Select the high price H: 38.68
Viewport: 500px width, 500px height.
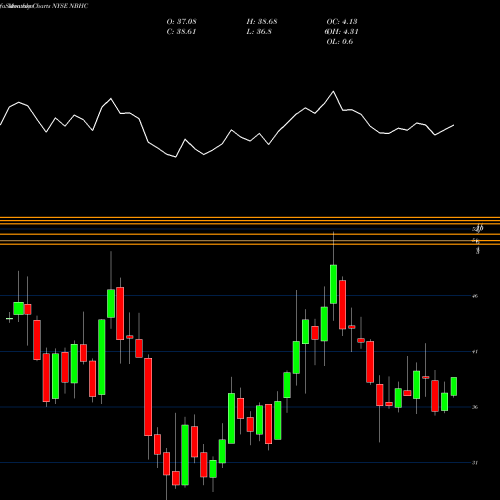click(262, 21)
